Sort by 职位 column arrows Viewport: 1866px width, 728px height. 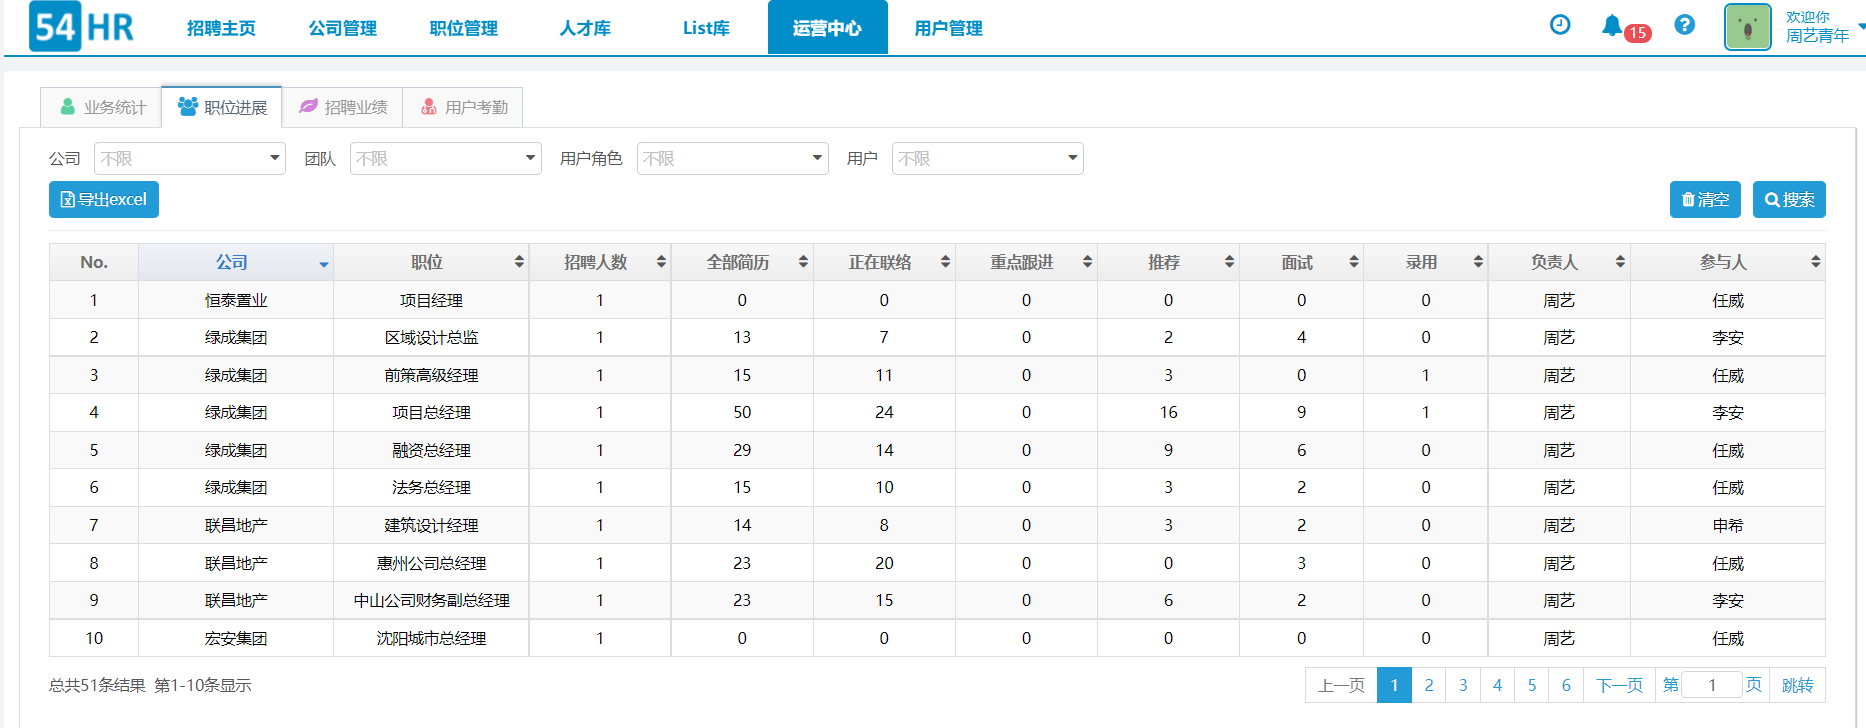pos(519,262)
